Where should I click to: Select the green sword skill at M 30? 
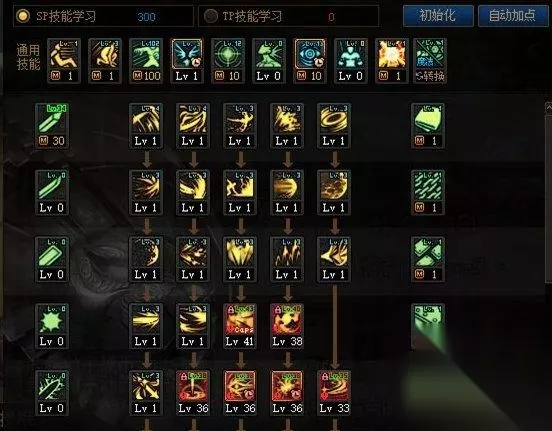click(x=52, y=126)
